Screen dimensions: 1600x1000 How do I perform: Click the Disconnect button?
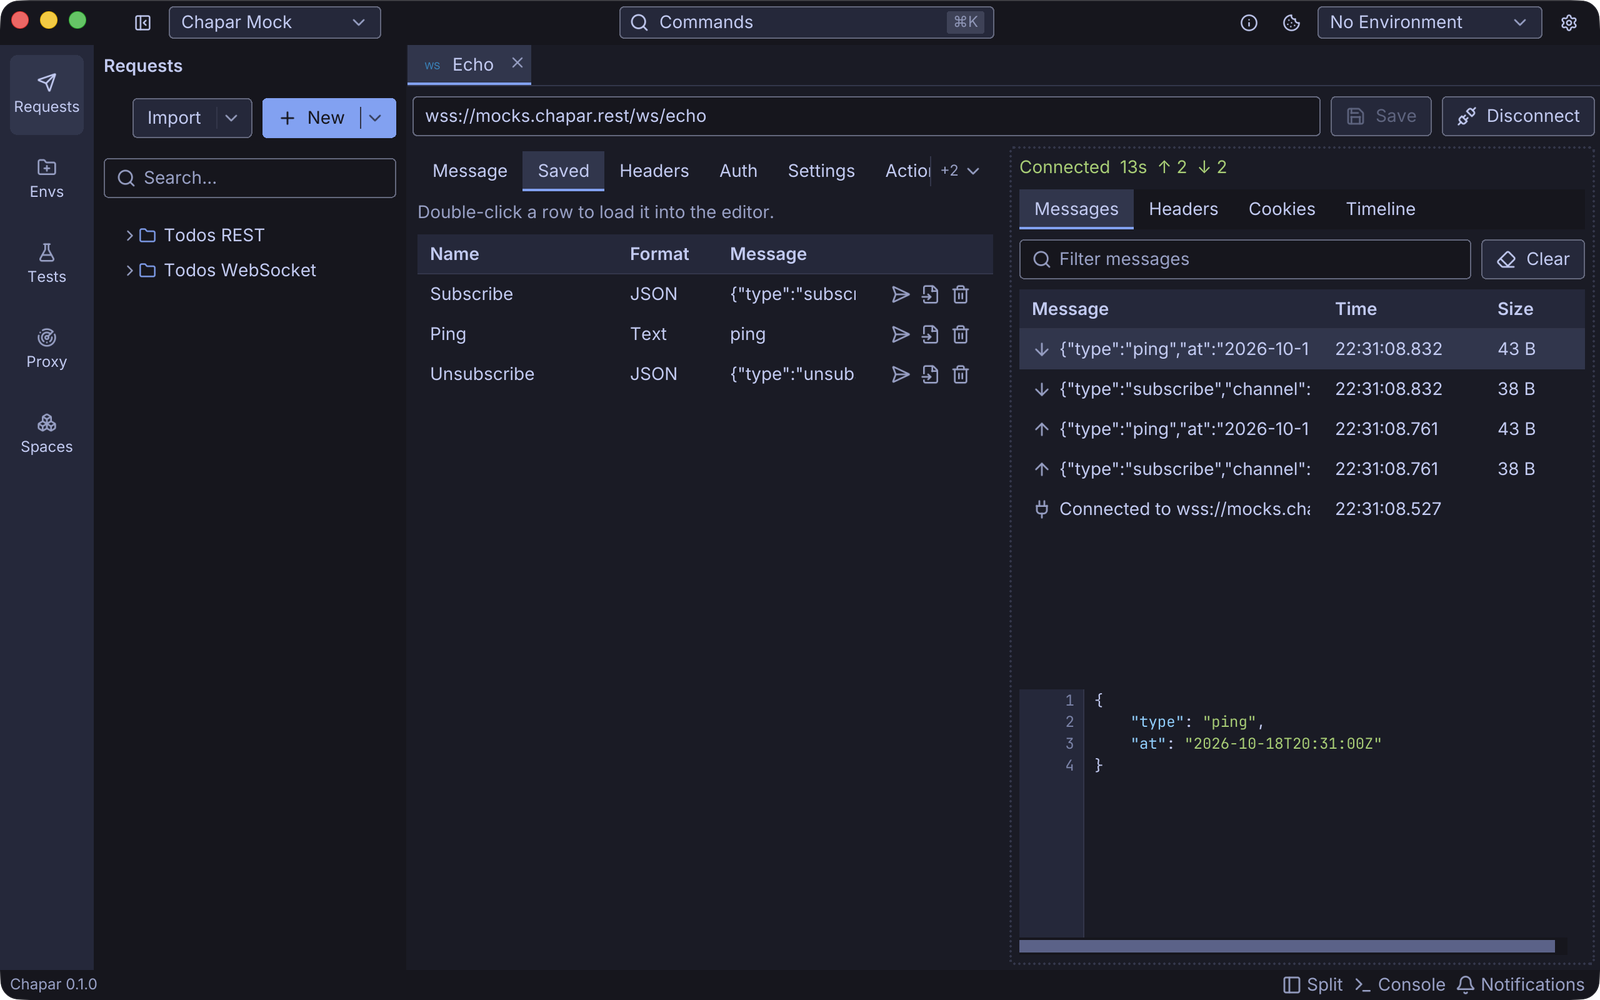pyautogui.click(x=1518, y=116)
